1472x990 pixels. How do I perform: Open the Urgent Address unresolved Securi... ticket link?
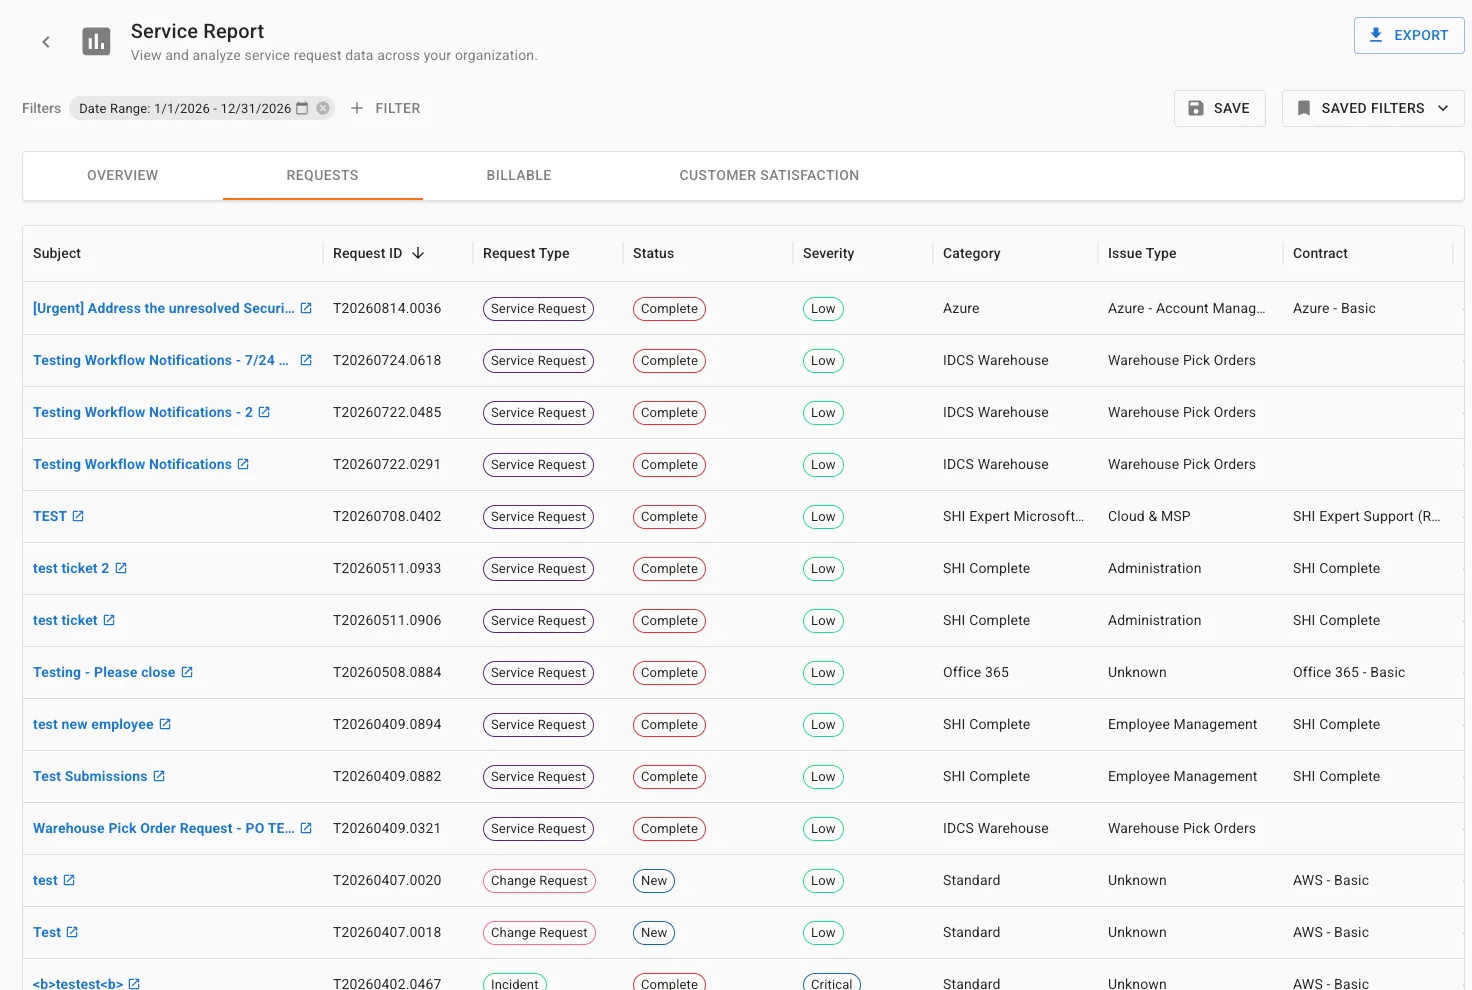[x=164, y=308]
